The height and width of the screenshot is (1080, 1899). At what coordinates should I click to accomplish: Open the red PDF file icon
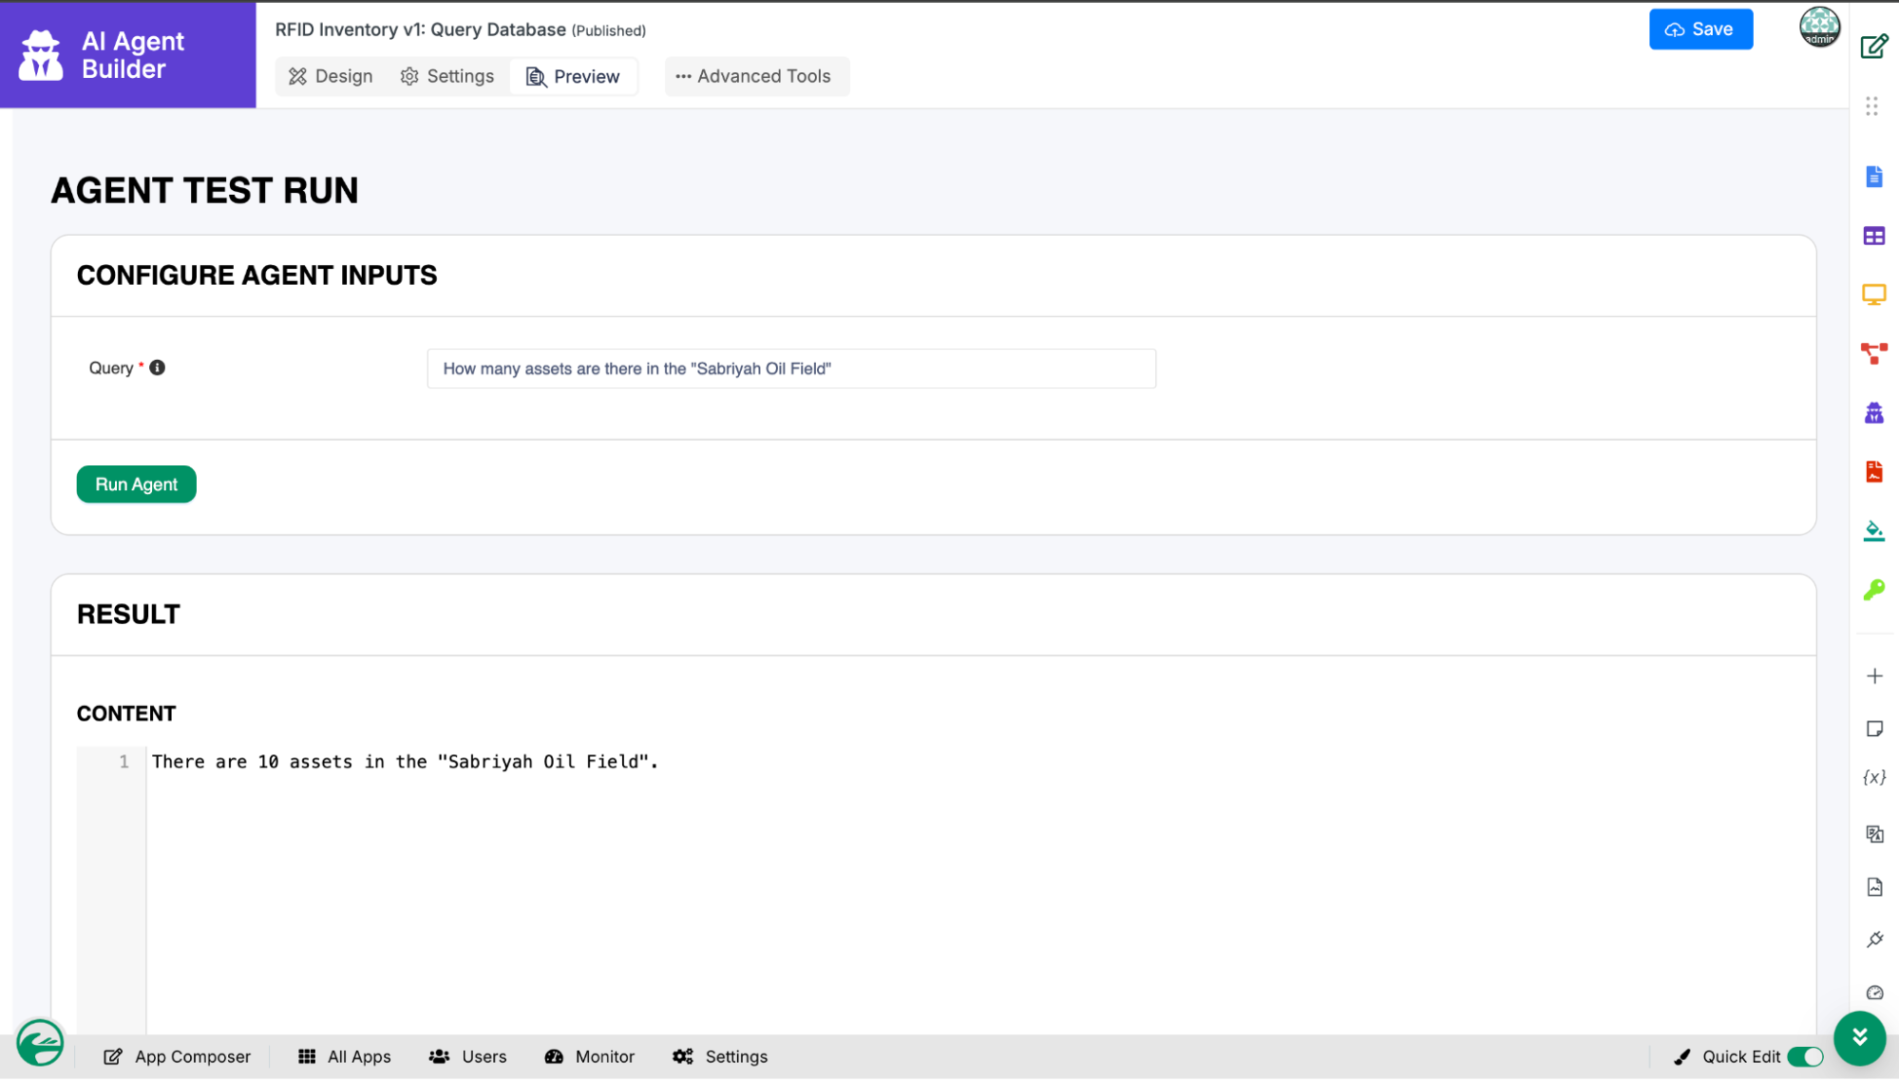click(x=1874, y=472)
